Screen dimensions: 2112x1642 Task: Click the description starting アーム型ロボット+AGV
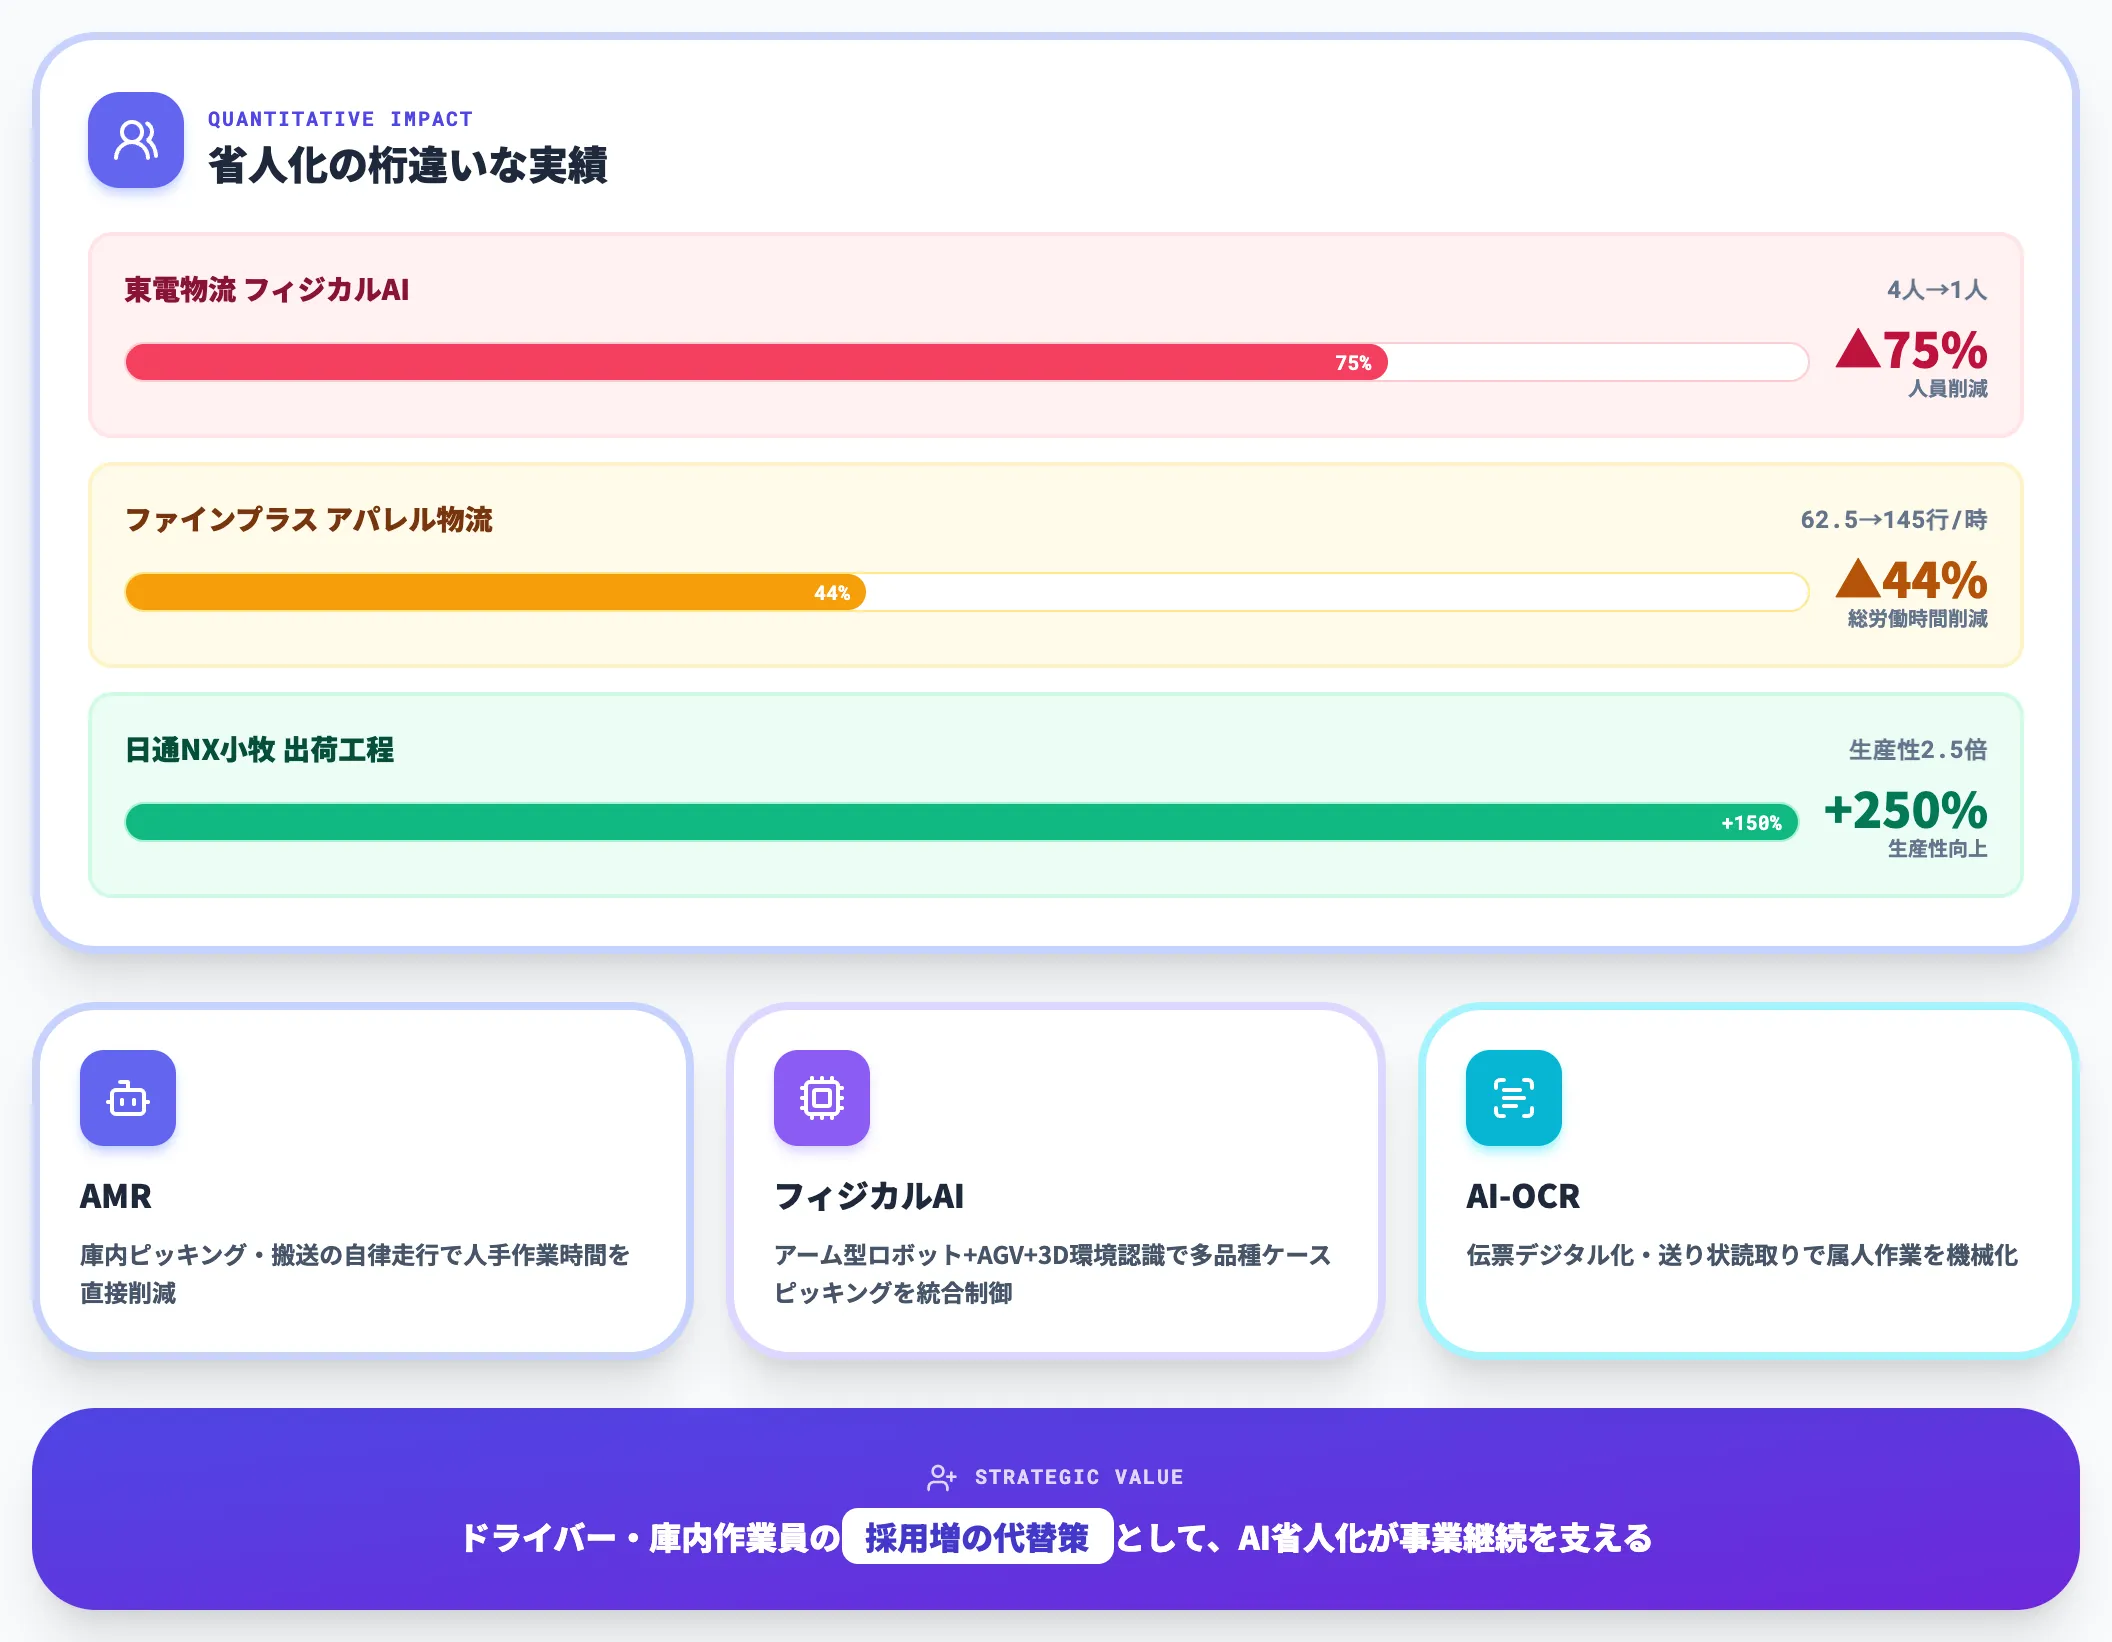(1053, 1274)
